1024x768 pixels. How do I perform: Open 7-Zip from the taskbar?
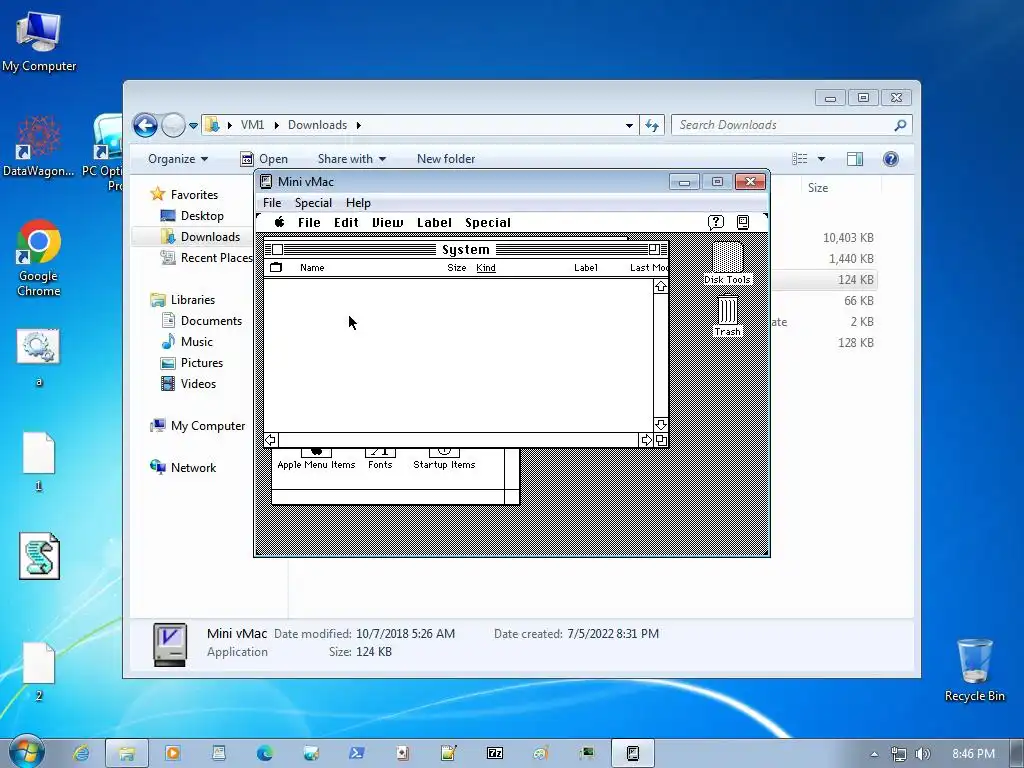pos(495,753)
